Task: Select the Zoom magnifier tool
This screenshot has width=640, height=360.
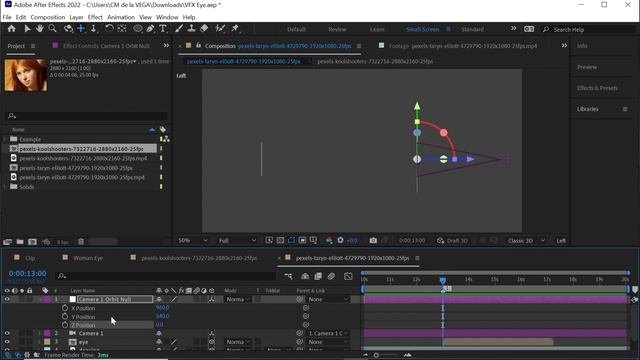Action: click(52, 29)
